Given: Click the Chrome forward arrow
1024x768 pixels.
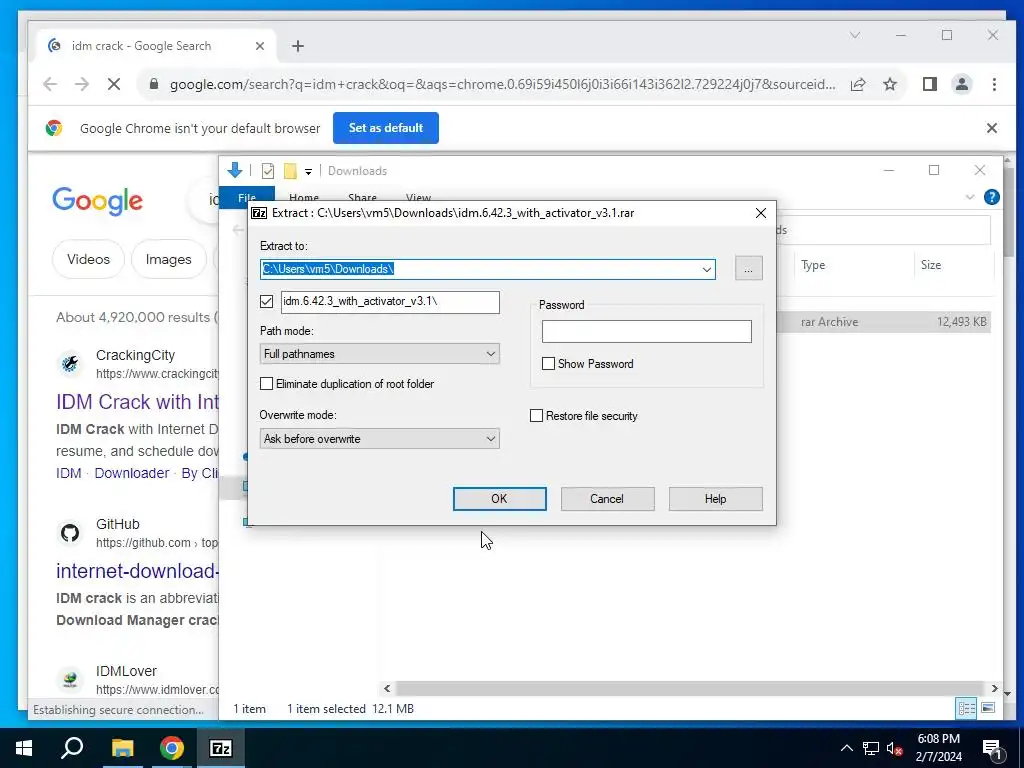Looking at the screenshot, I should point(82,84).
